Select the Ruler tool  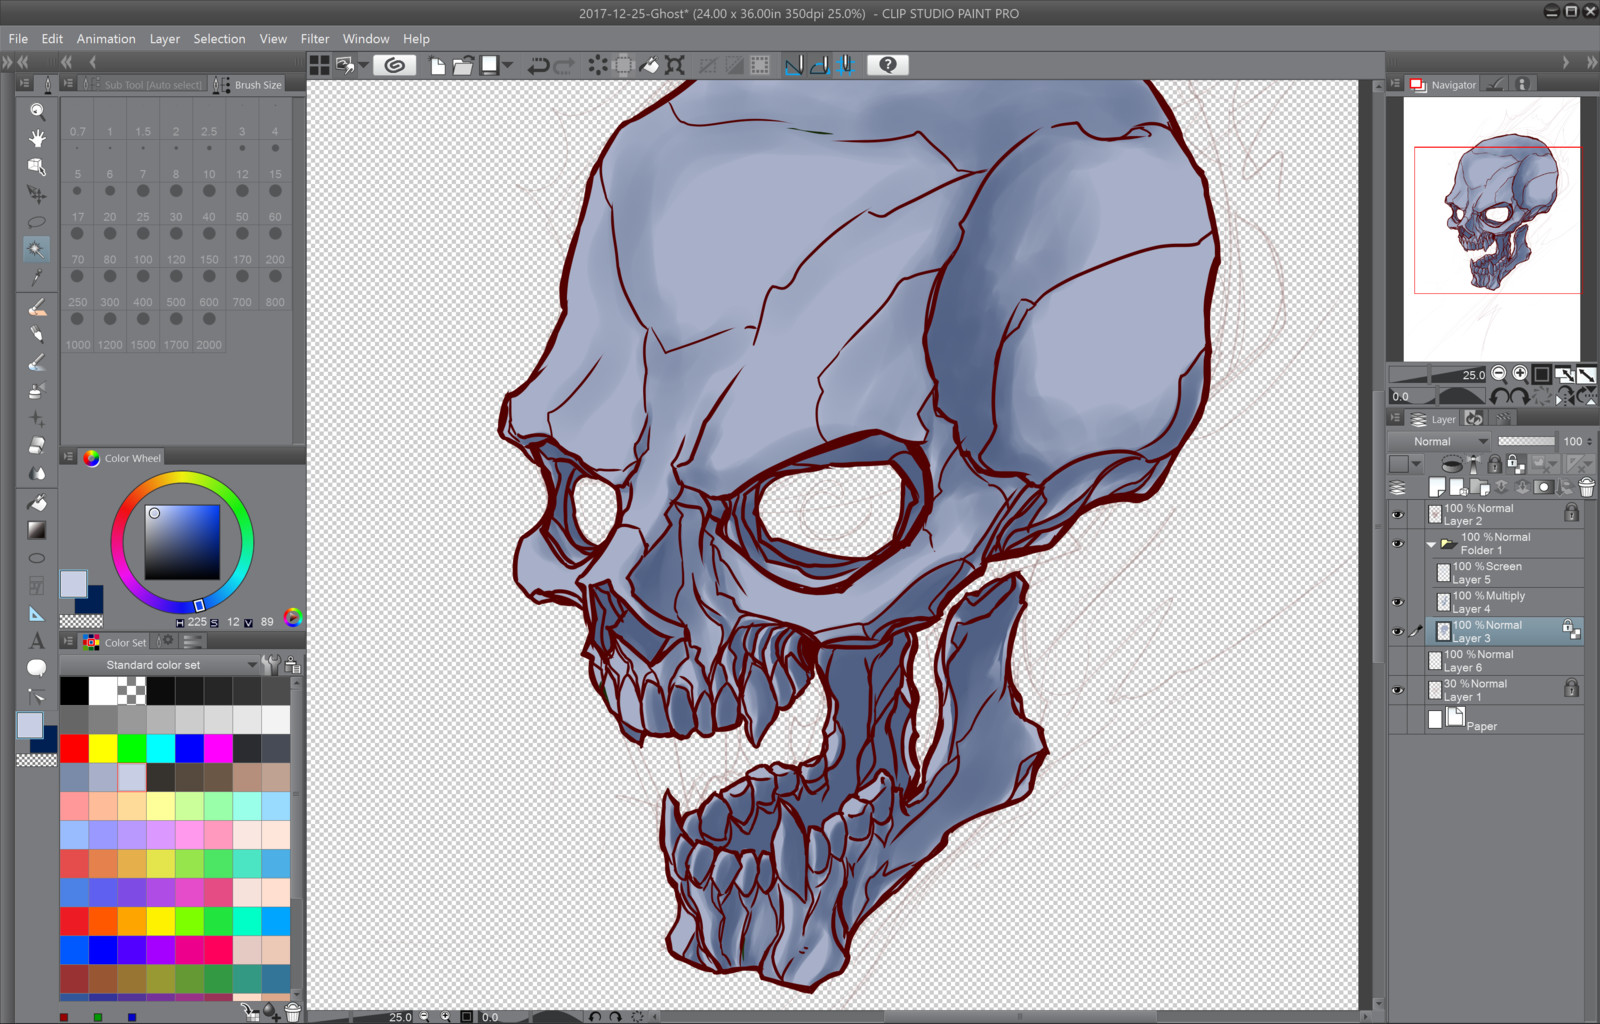tap(37, 613)
